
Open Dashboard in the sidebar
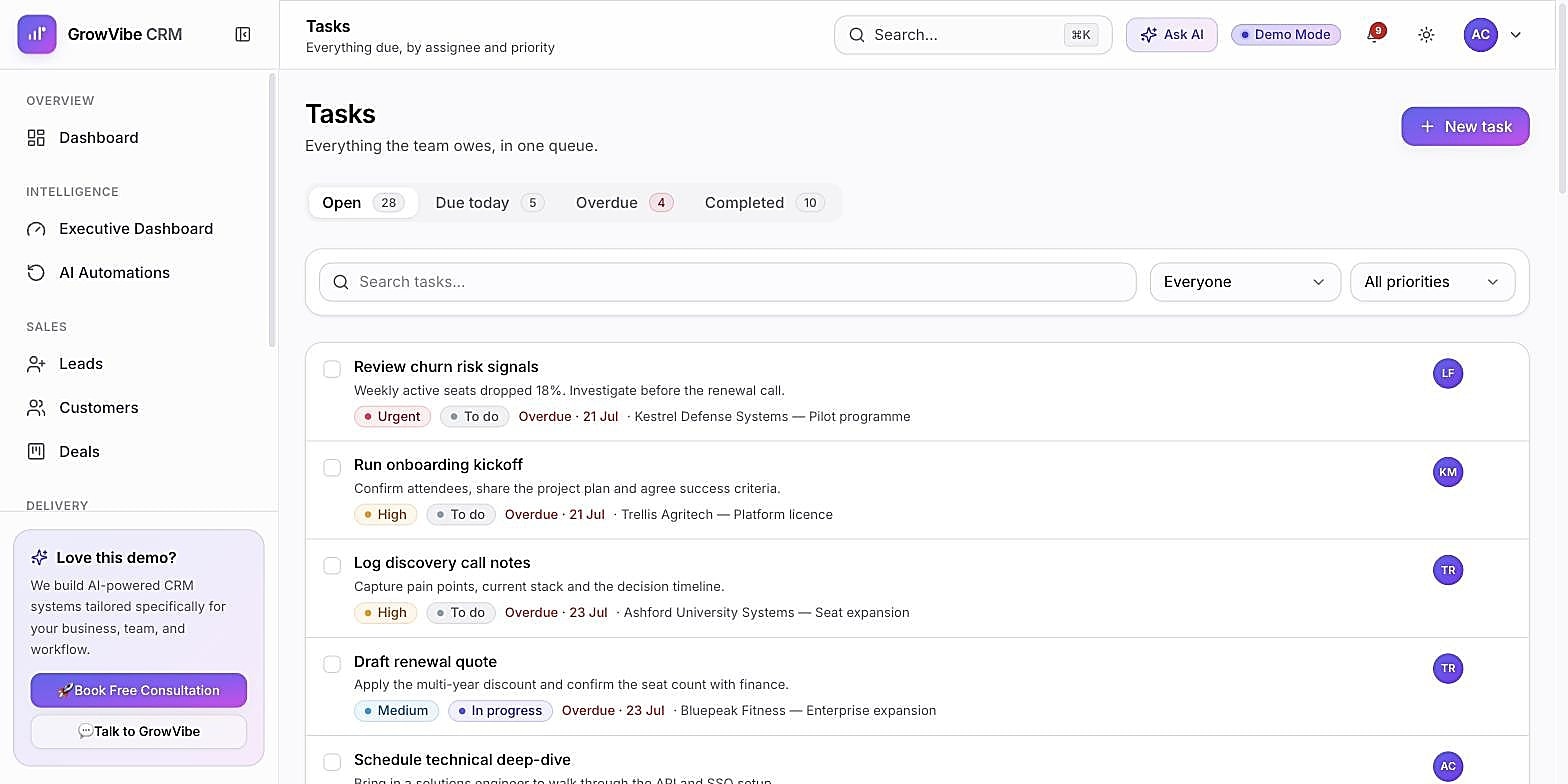138,138
